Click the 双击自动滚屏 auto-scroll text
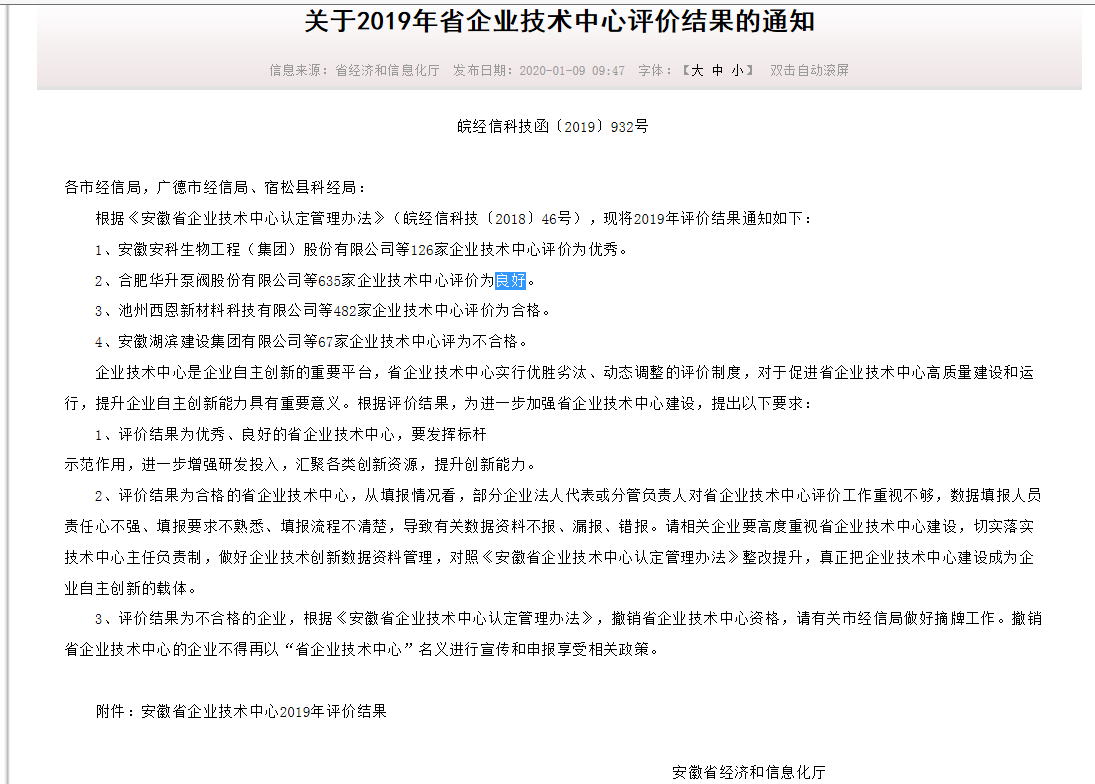 pos(809,71)
